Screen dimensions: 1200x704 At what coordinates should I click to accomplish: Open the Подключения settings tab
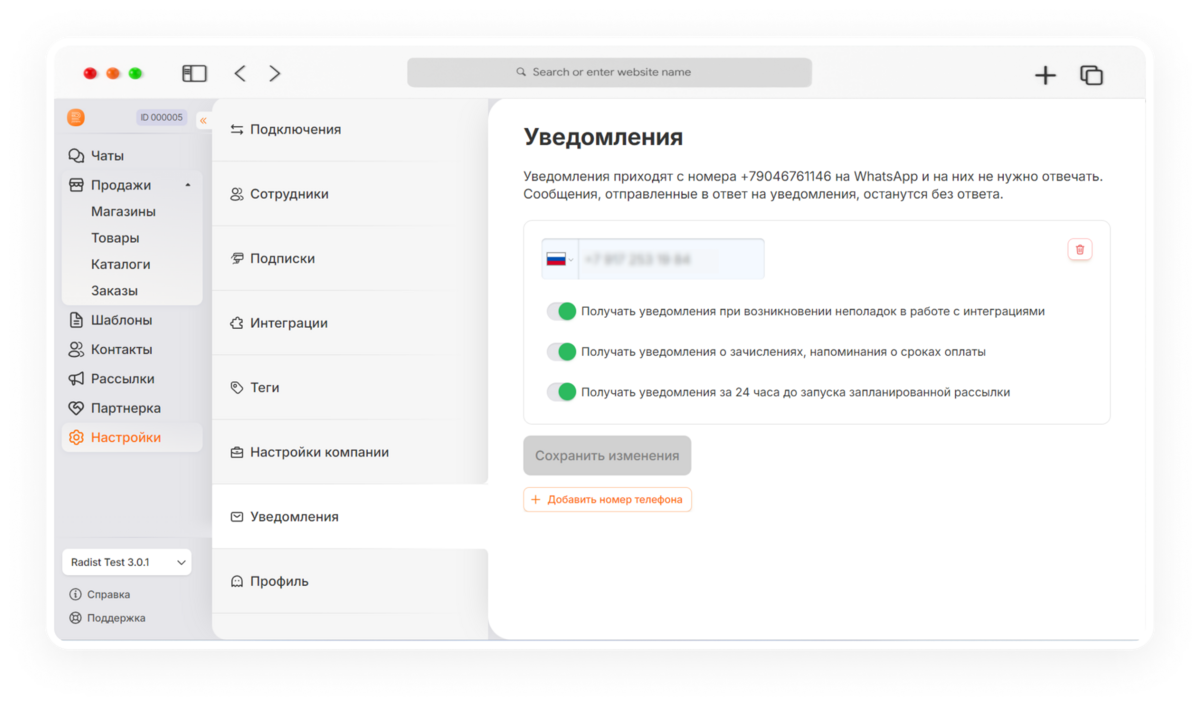(x=350, y=129)
